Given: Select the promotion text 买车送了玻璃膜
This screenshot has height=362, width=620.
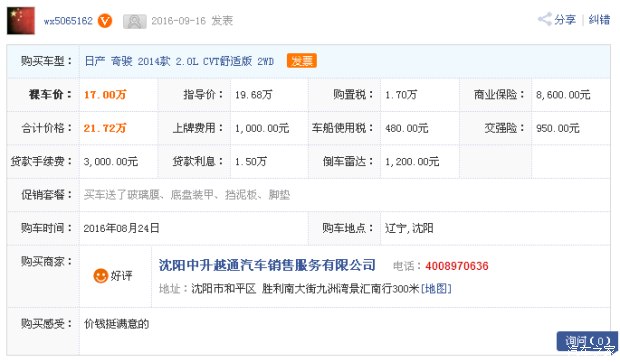Looking at the screenshot, I should (122, 195).
